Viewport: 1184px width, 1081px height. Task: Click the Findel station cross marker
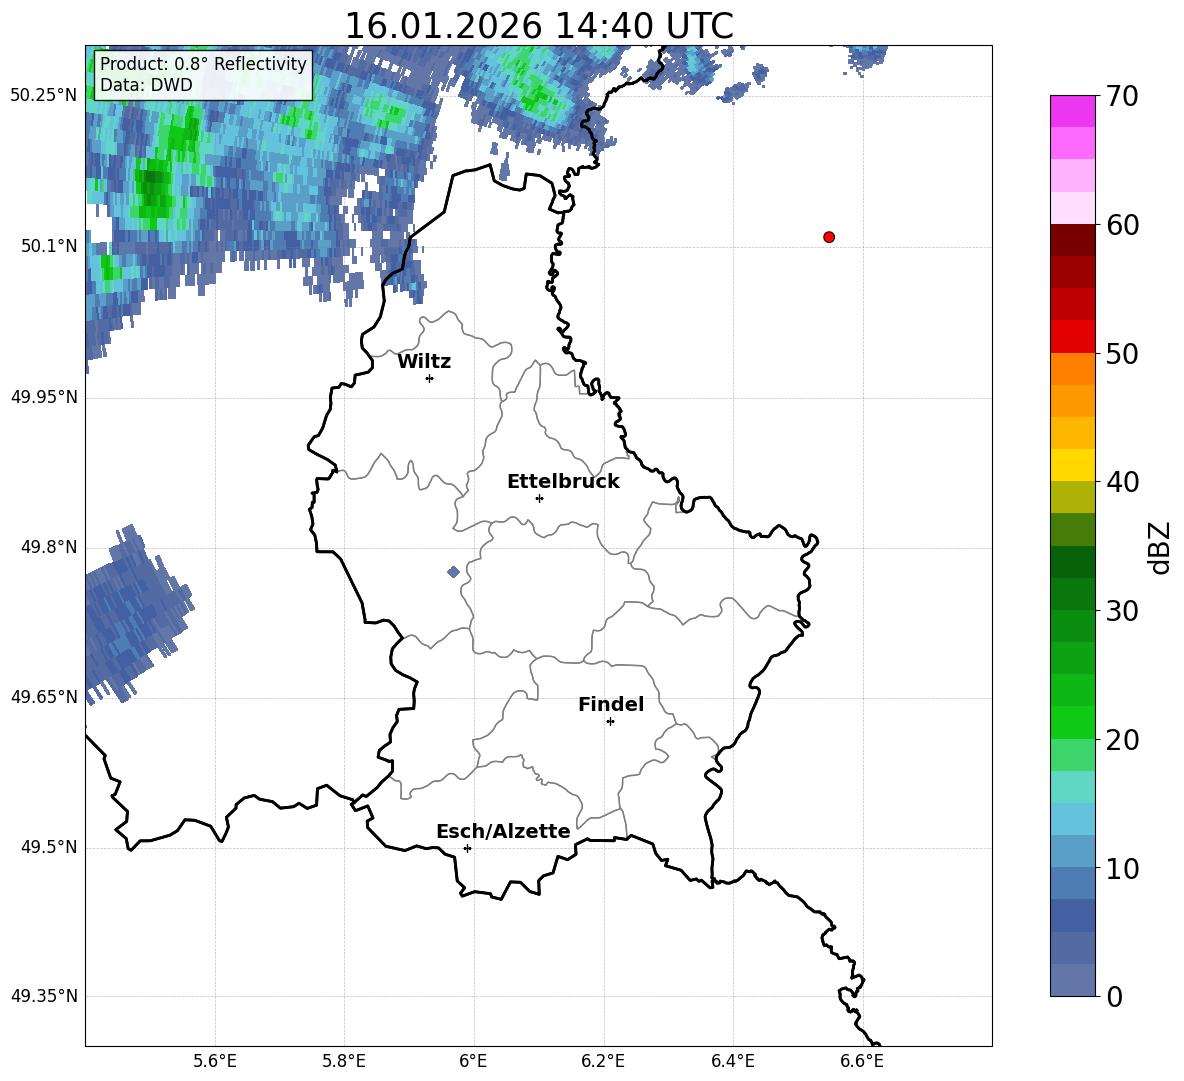pos(610,722)
